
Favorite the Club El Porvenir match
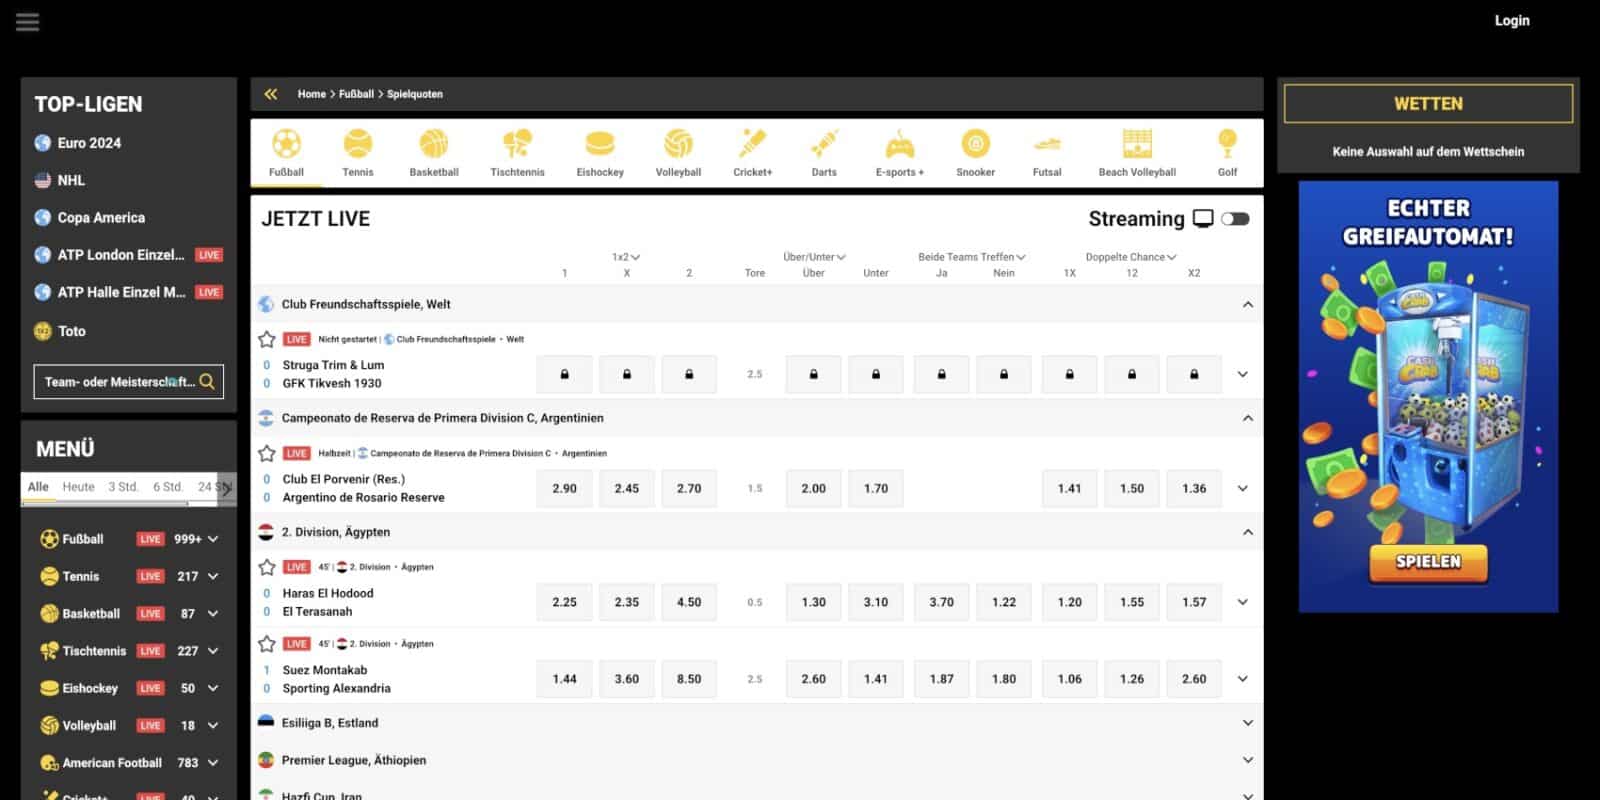pyautogui.click(x=267, y=453)
